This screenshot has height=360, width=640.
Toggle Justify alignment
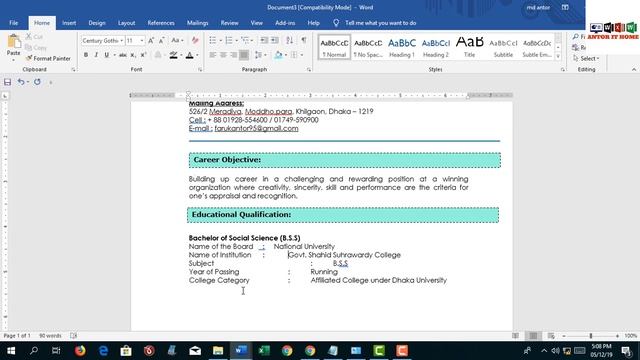point(244,55)
